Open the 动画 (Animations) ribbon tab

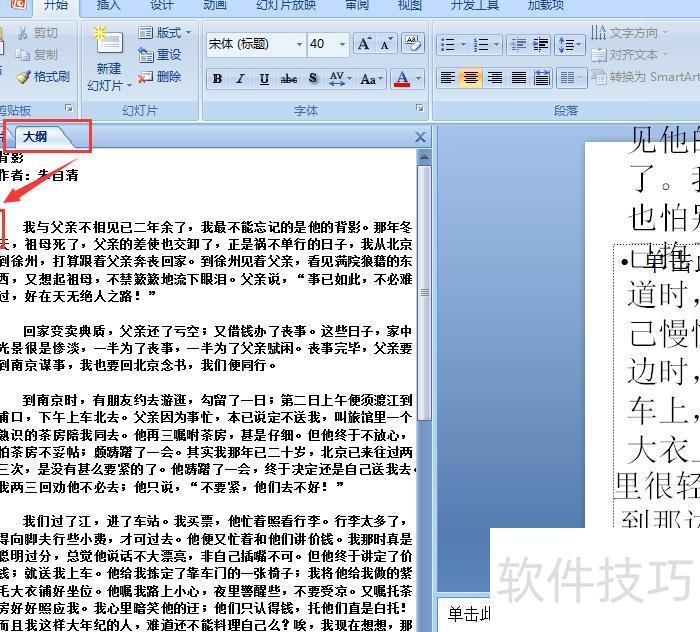[215, 5]
